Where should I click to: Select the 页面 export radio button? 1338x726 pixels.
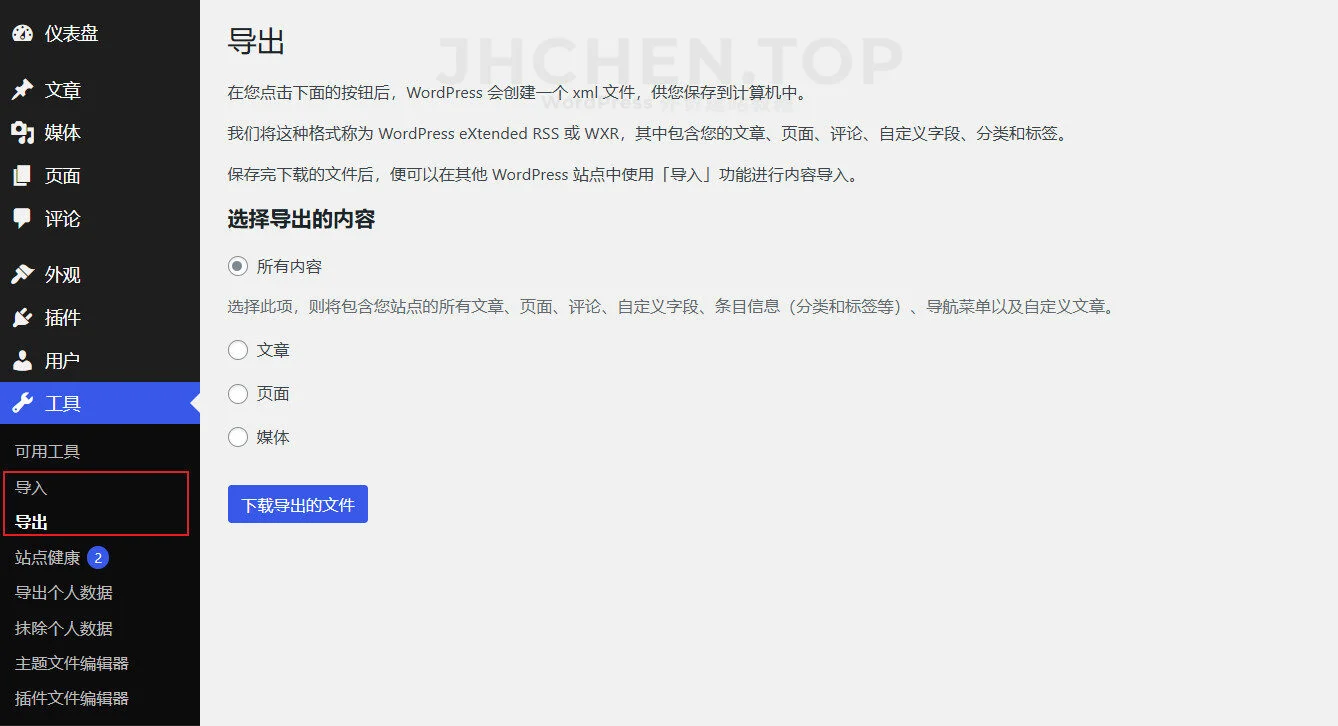(238, 393)
